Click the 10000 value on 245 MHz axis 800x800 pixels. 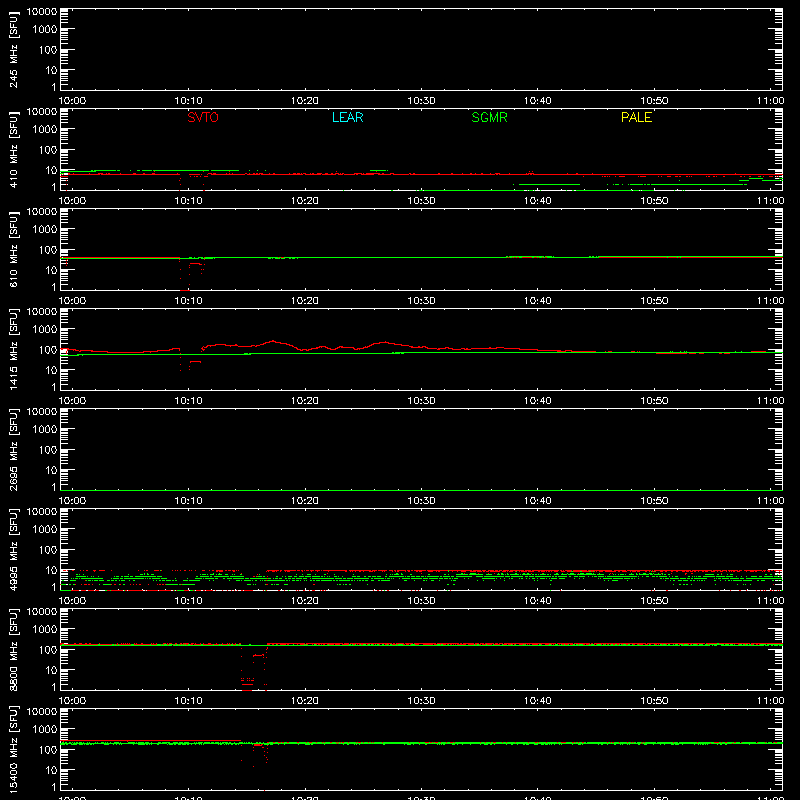42,12
